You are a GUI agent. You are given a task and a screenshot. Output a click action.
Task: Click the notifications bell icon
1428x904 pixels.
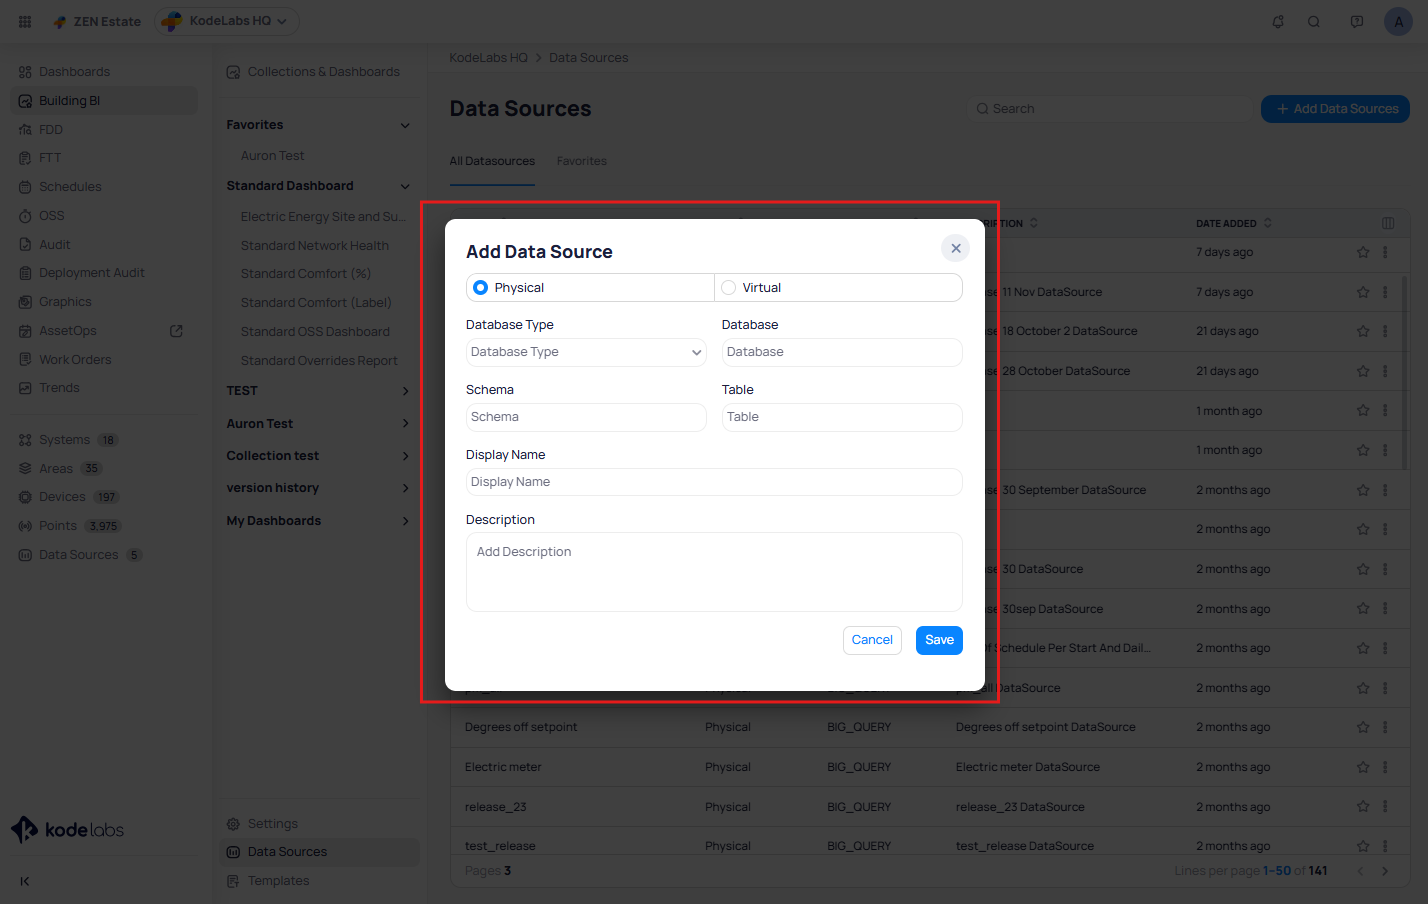(x=1278, y=21)
